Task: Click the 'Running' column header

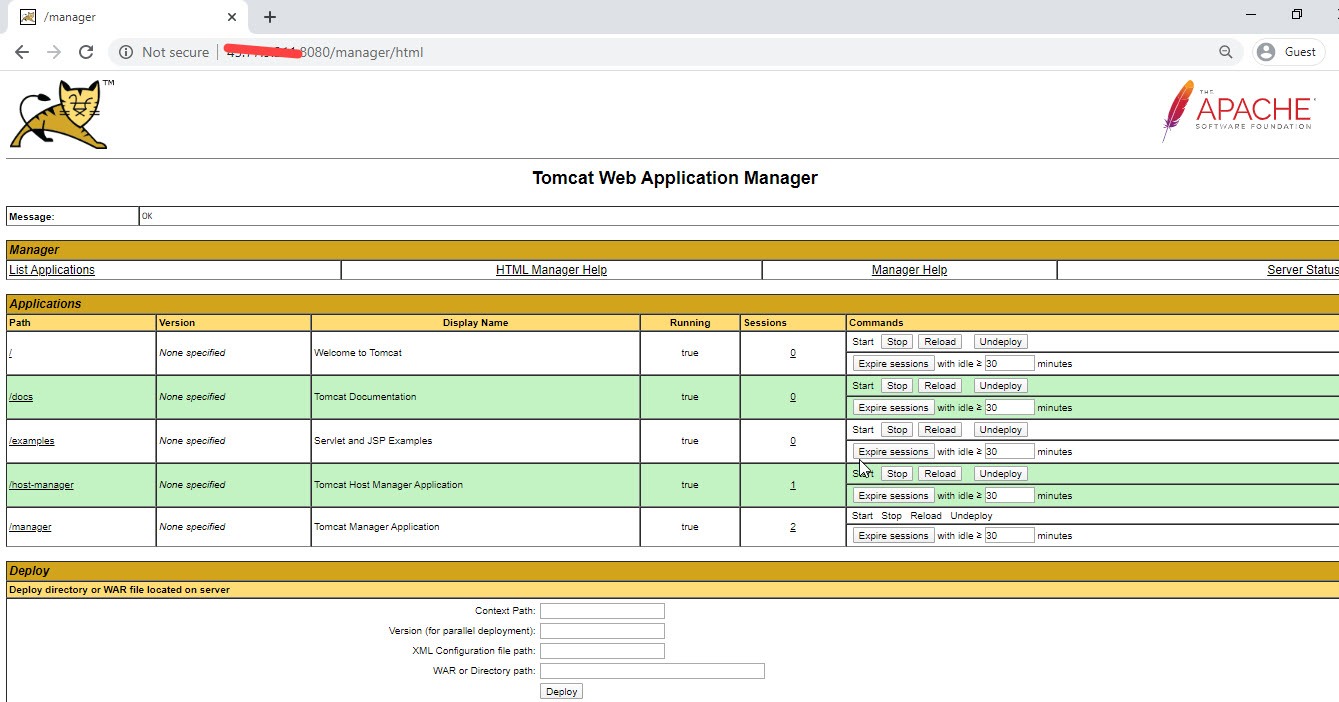Action: (x=690, y=323)
